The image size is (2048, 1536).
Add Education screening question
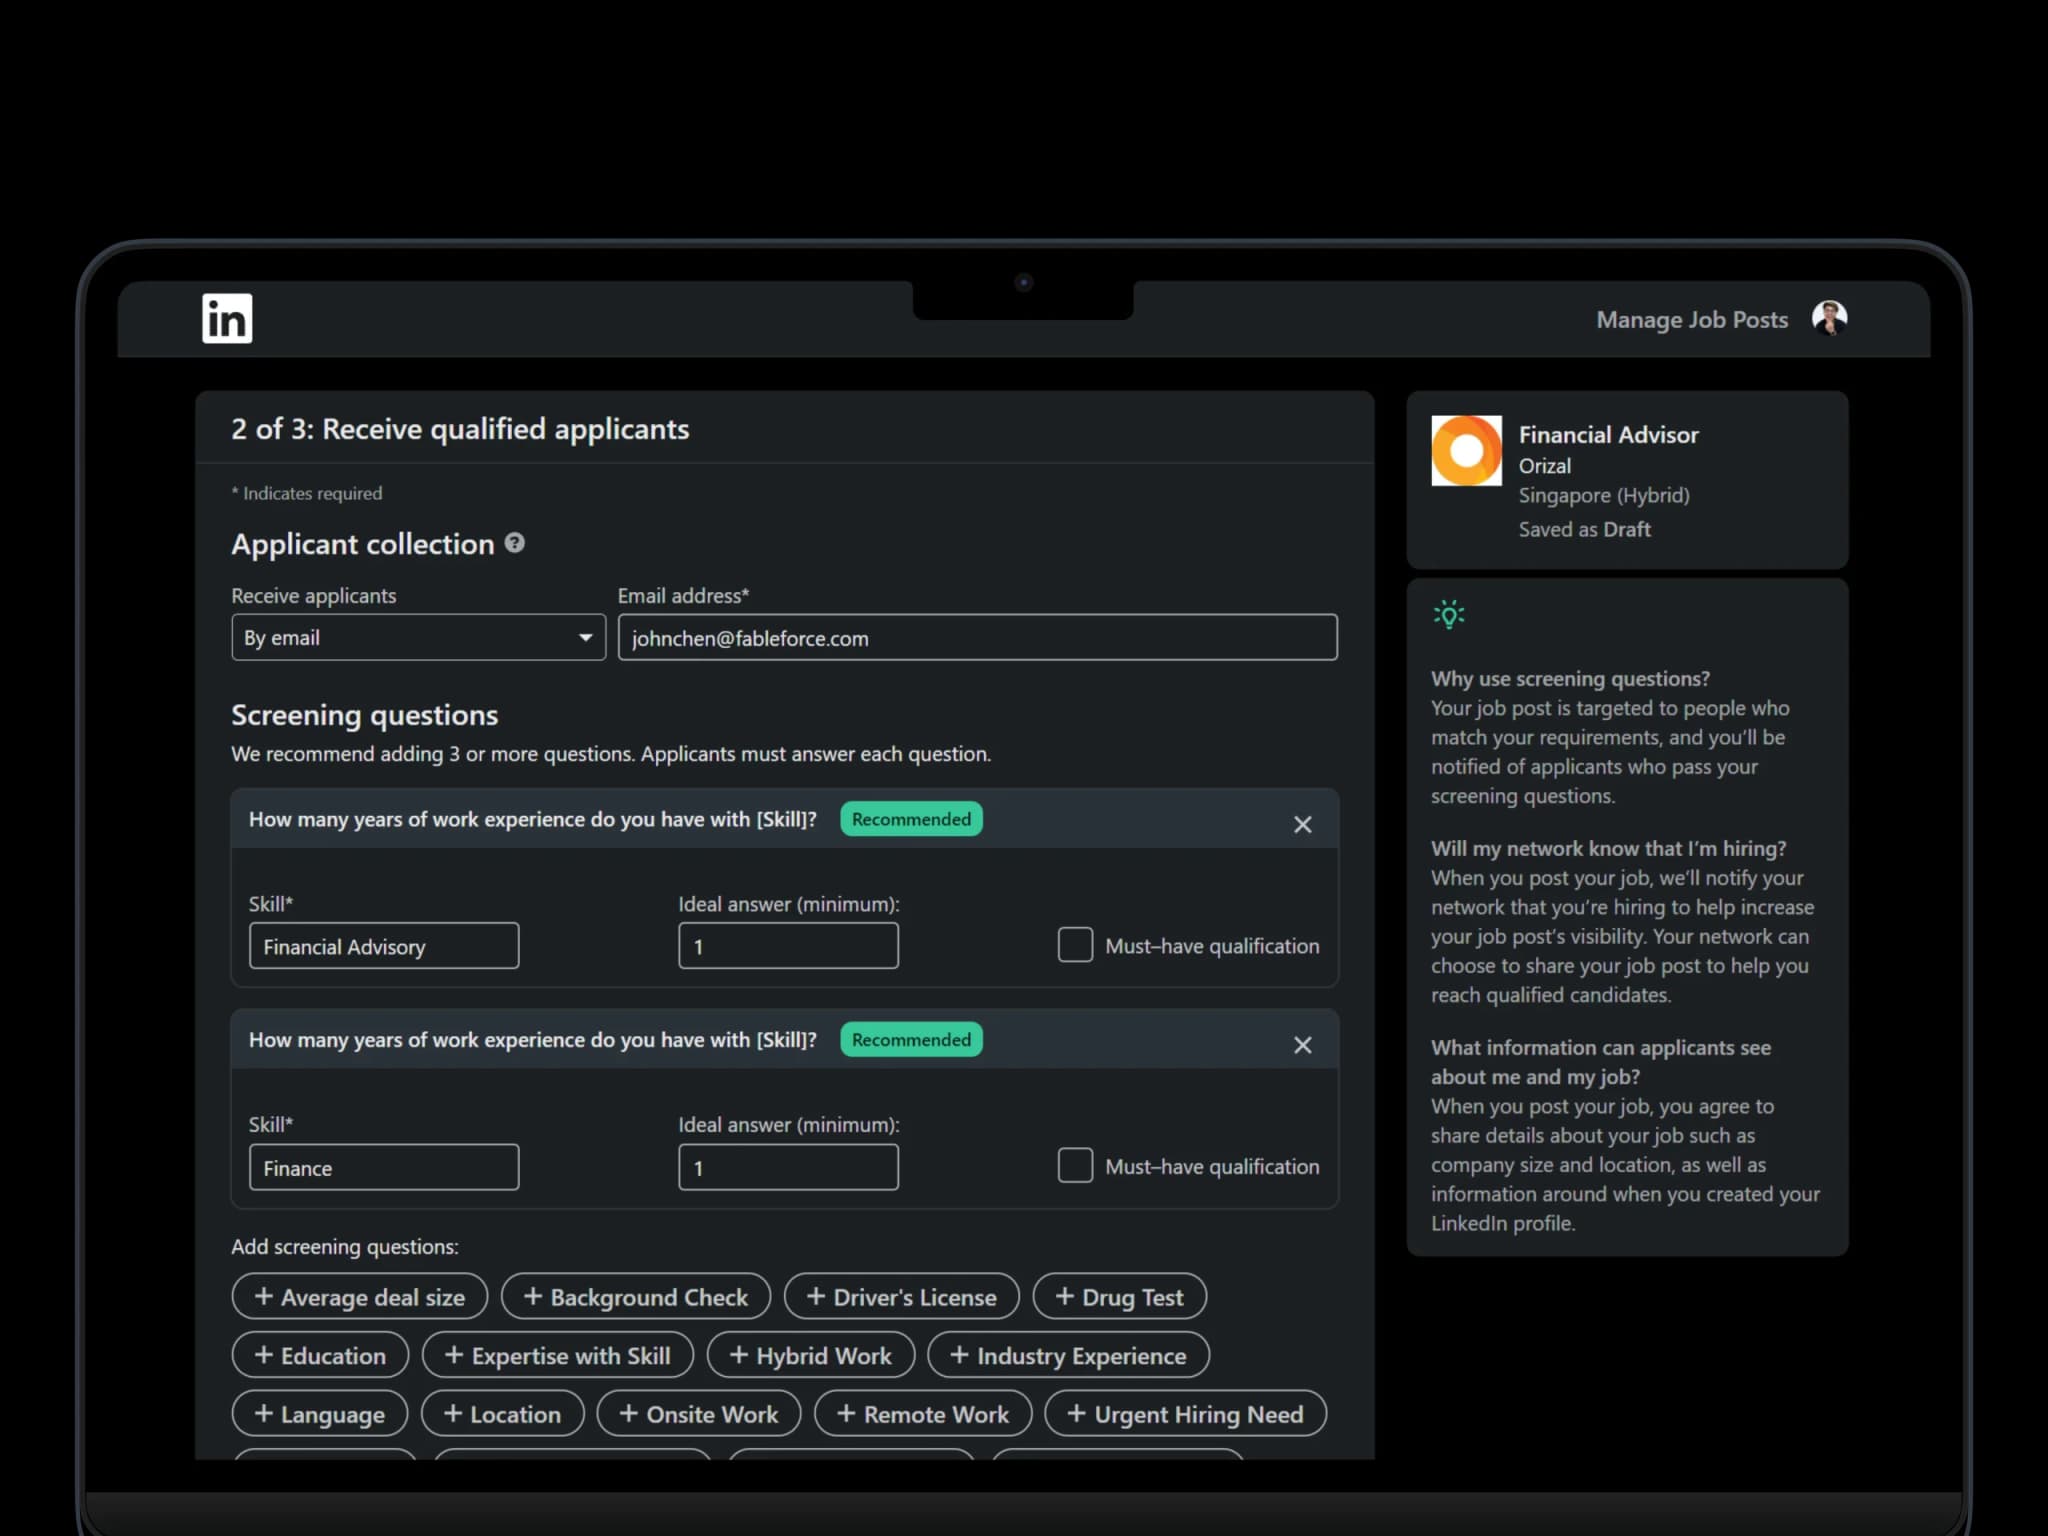point(320,1355)
